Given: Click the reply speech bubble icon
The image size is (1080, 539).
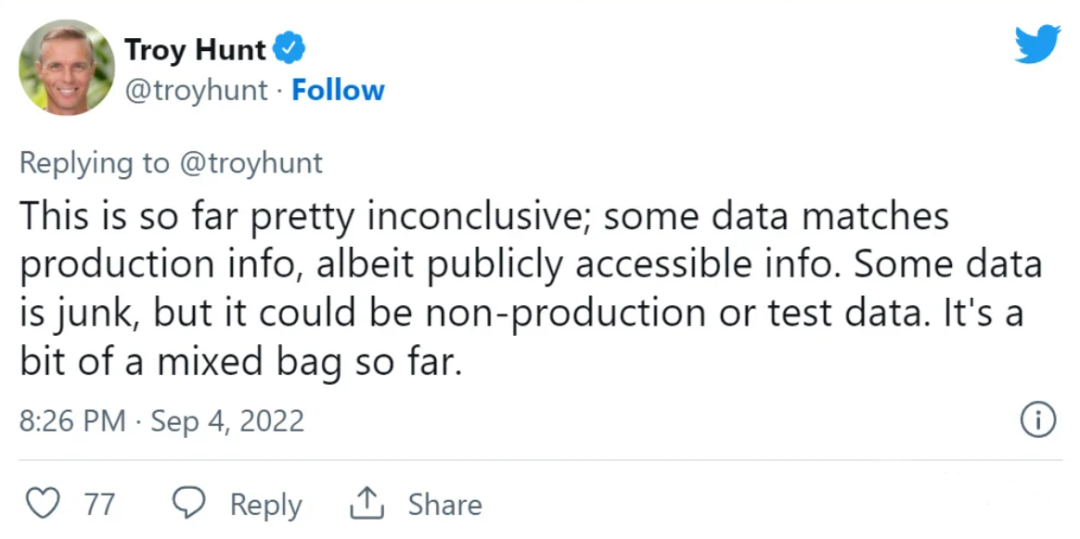Looking at the screenshot, I should (188, 504).
